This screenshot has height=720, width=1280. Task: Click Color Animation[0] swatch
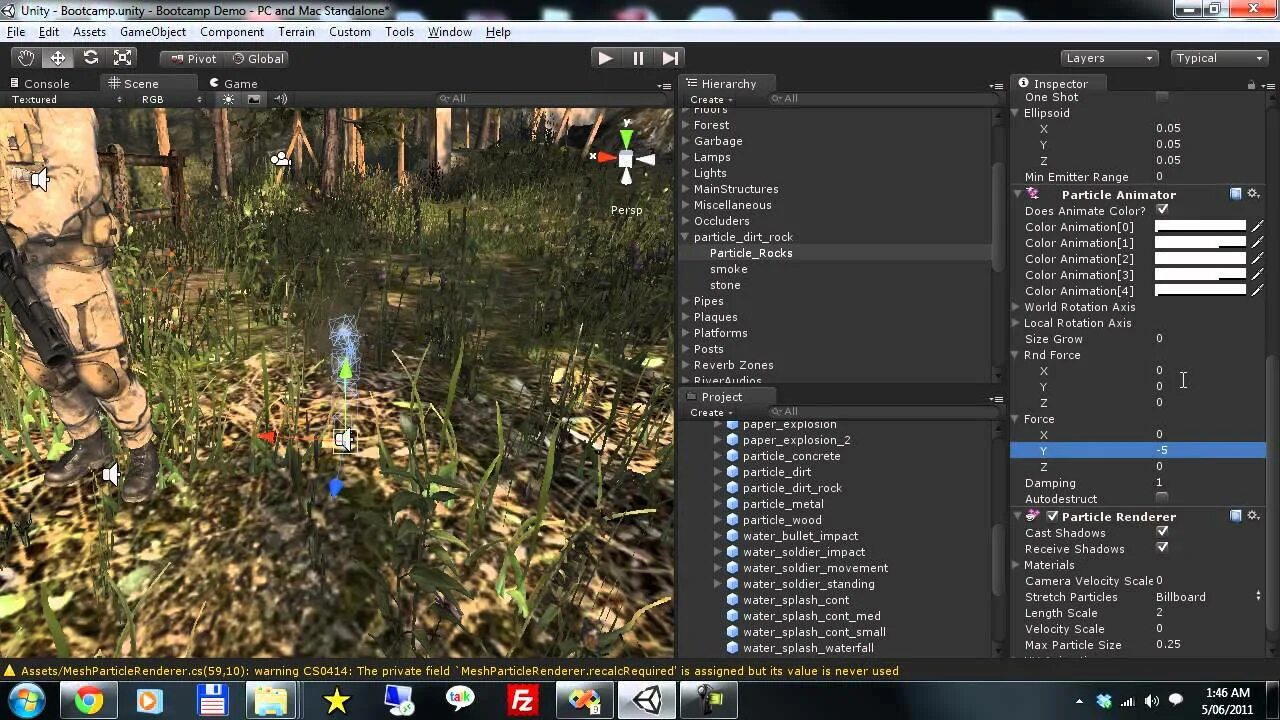click(x=1201, y=227)
